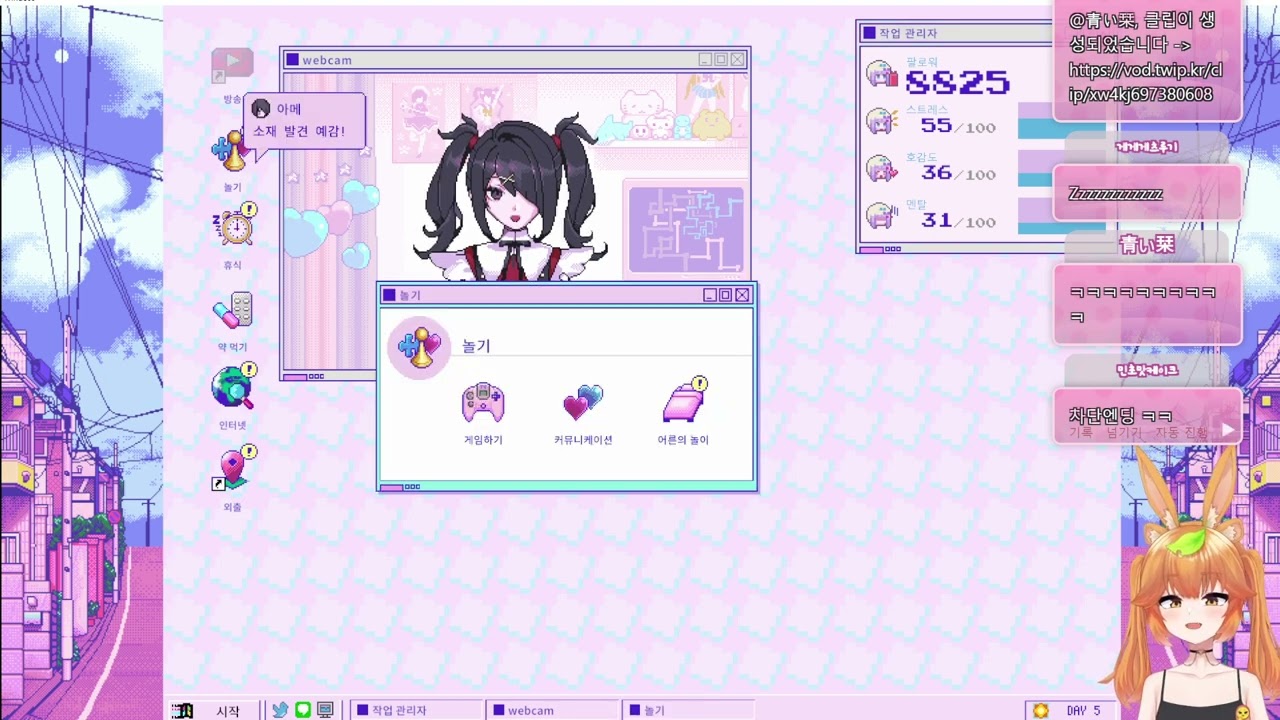The width and height of the screenshot is (1280, 720).
Task: Select 커뮤니케이션 hearts icon in 놀기 window
Action: tap(583, 403)
